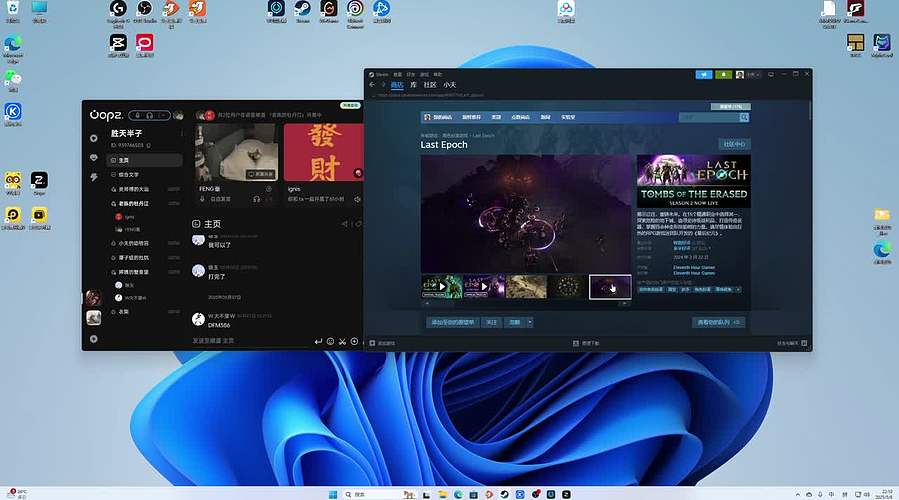
Task: Toggle headphone icon under FENG's card
Action: [x=256, y=199]
